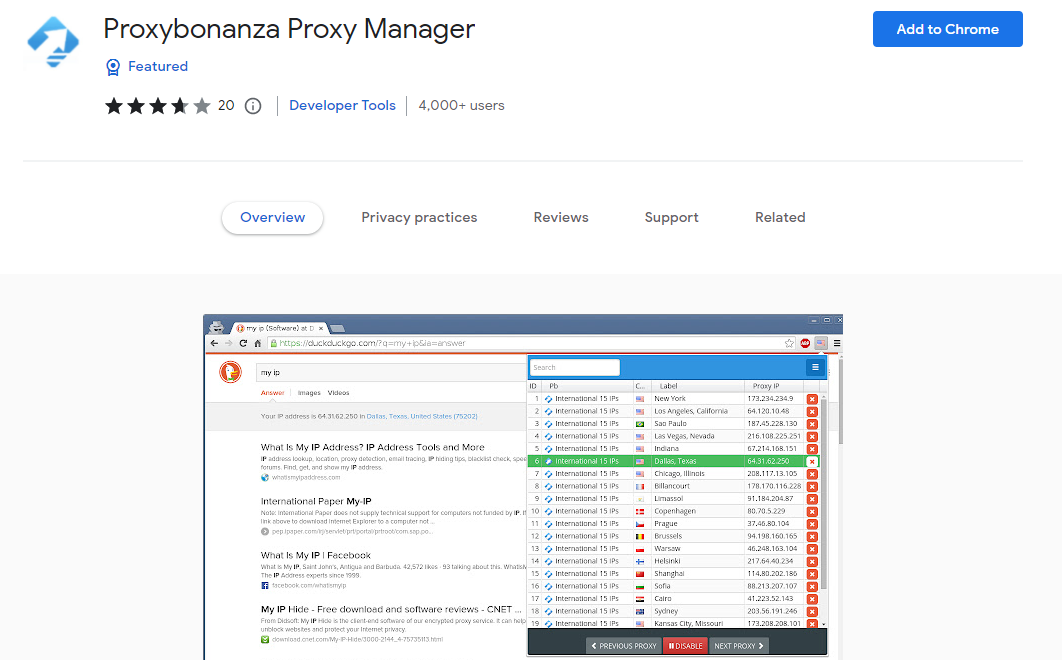Click the X on the Dallas, Texas row

click(x=812, y=461)
